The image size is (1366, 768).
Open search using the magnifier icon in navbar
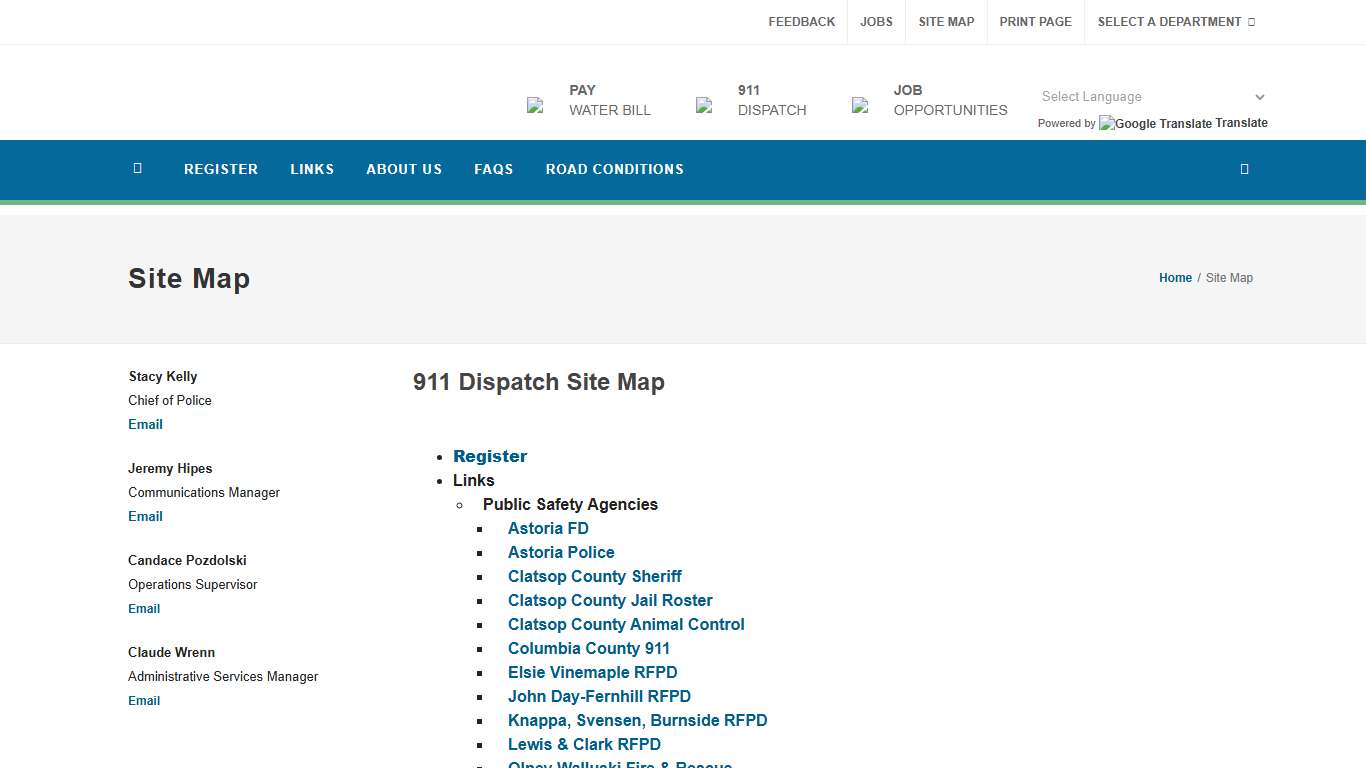coord(1244,169)
